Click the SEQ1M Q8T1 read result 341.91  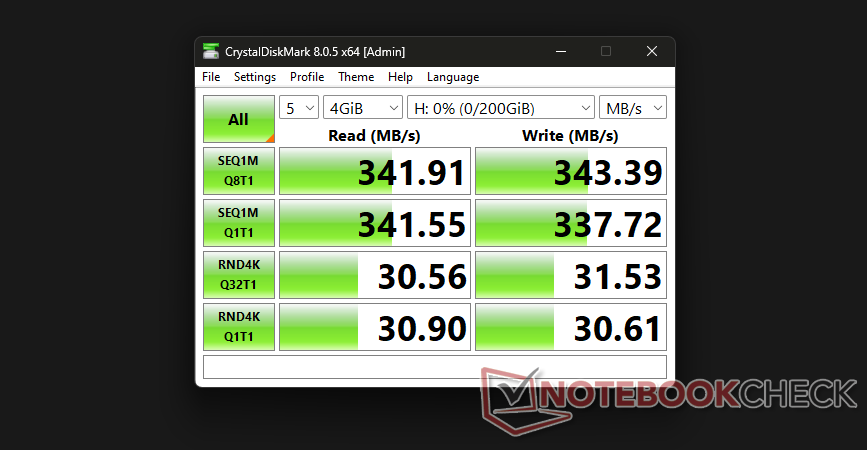373,172
